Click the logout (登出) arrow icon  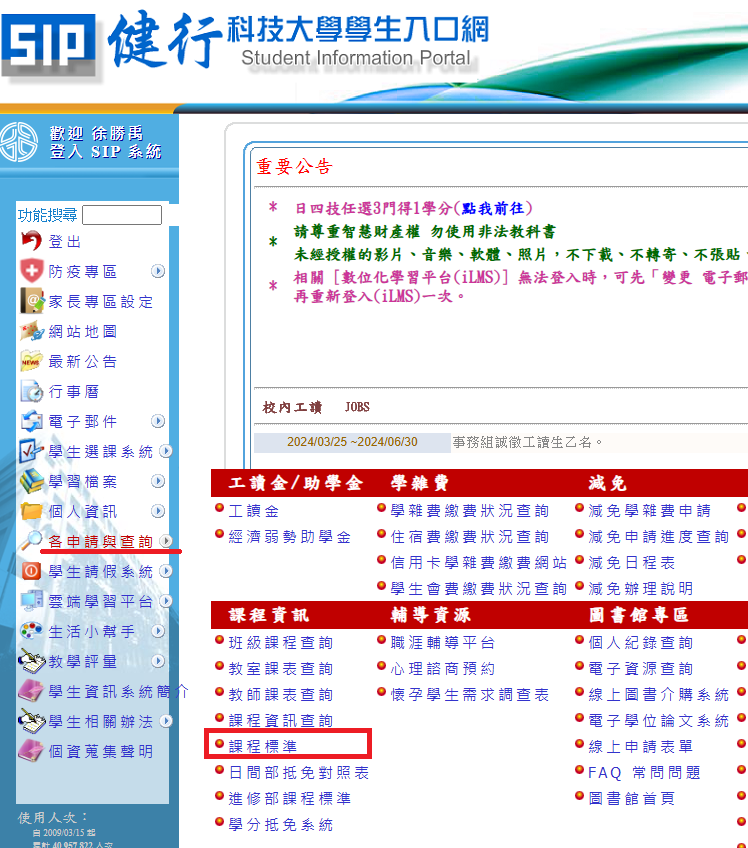(x=31, y=241)
